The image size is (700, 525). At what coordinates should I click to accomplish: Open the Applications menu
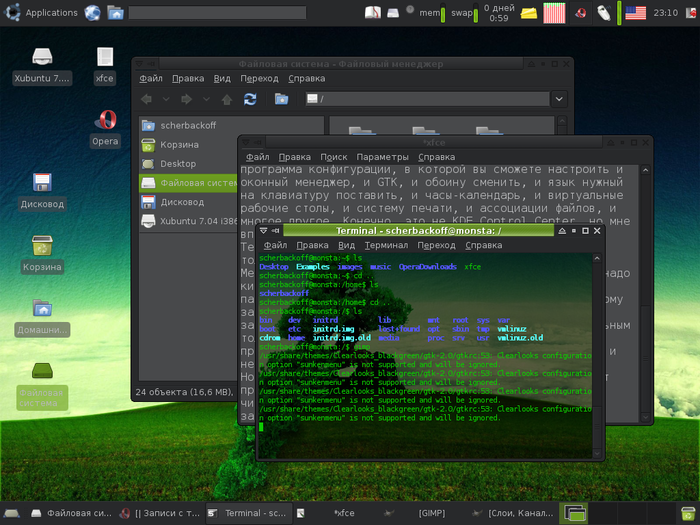41,12
